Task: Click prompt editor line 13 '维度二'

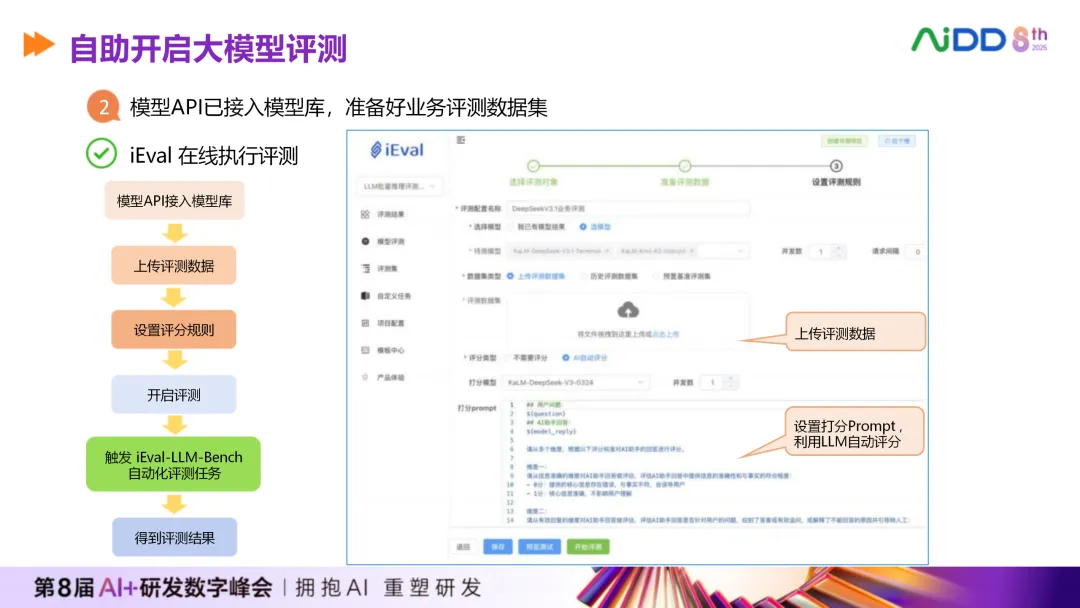Action: click(x=537, y=512)
